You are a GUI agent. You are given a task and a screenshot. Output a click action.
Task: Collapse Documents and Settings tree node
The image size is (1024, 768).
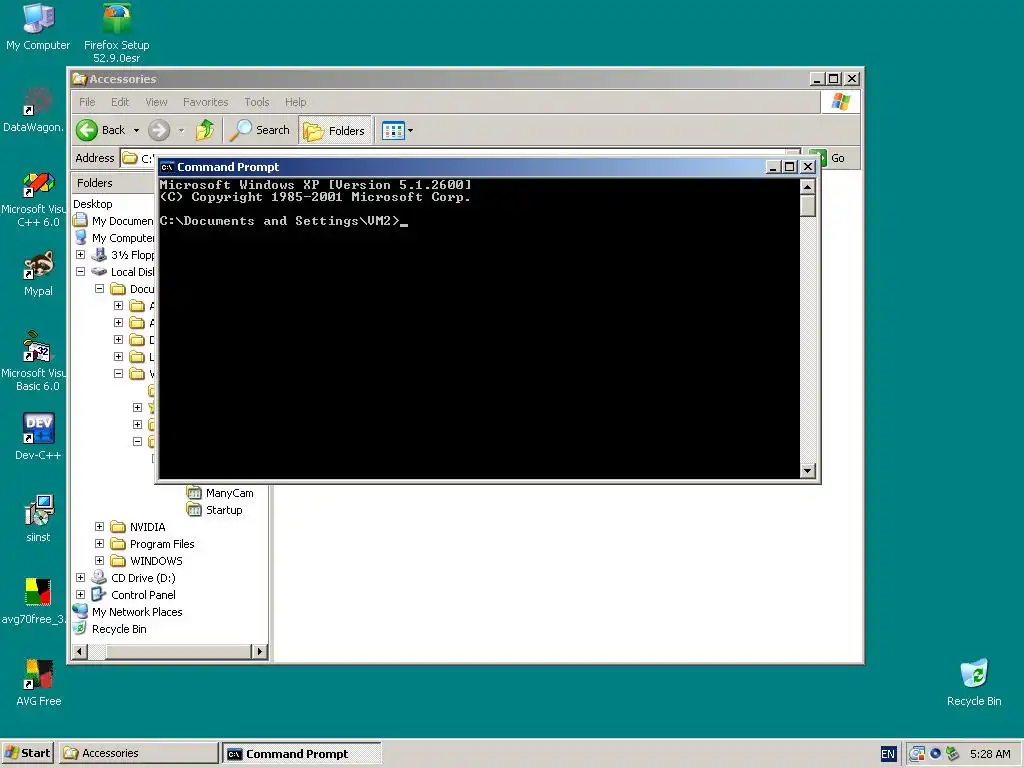99,289
